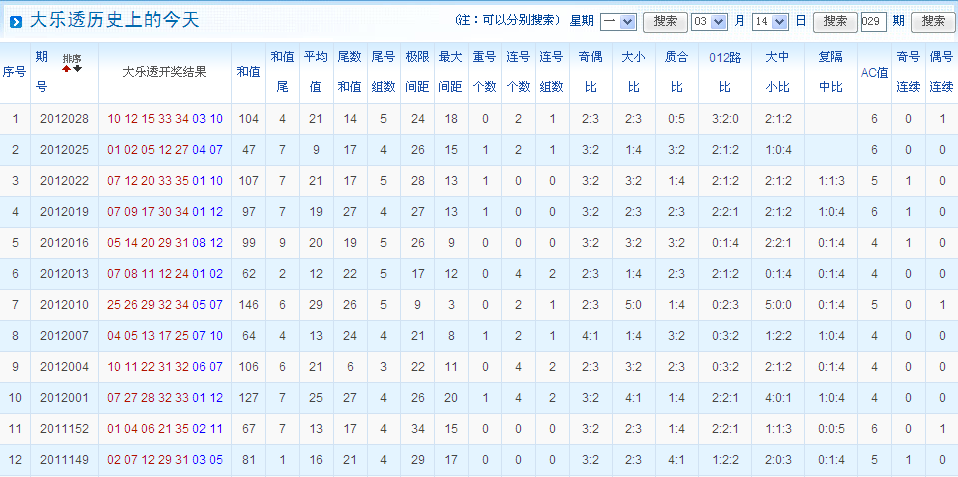
Task: Click the 极限间距 column header
Action: pos(417,72)
